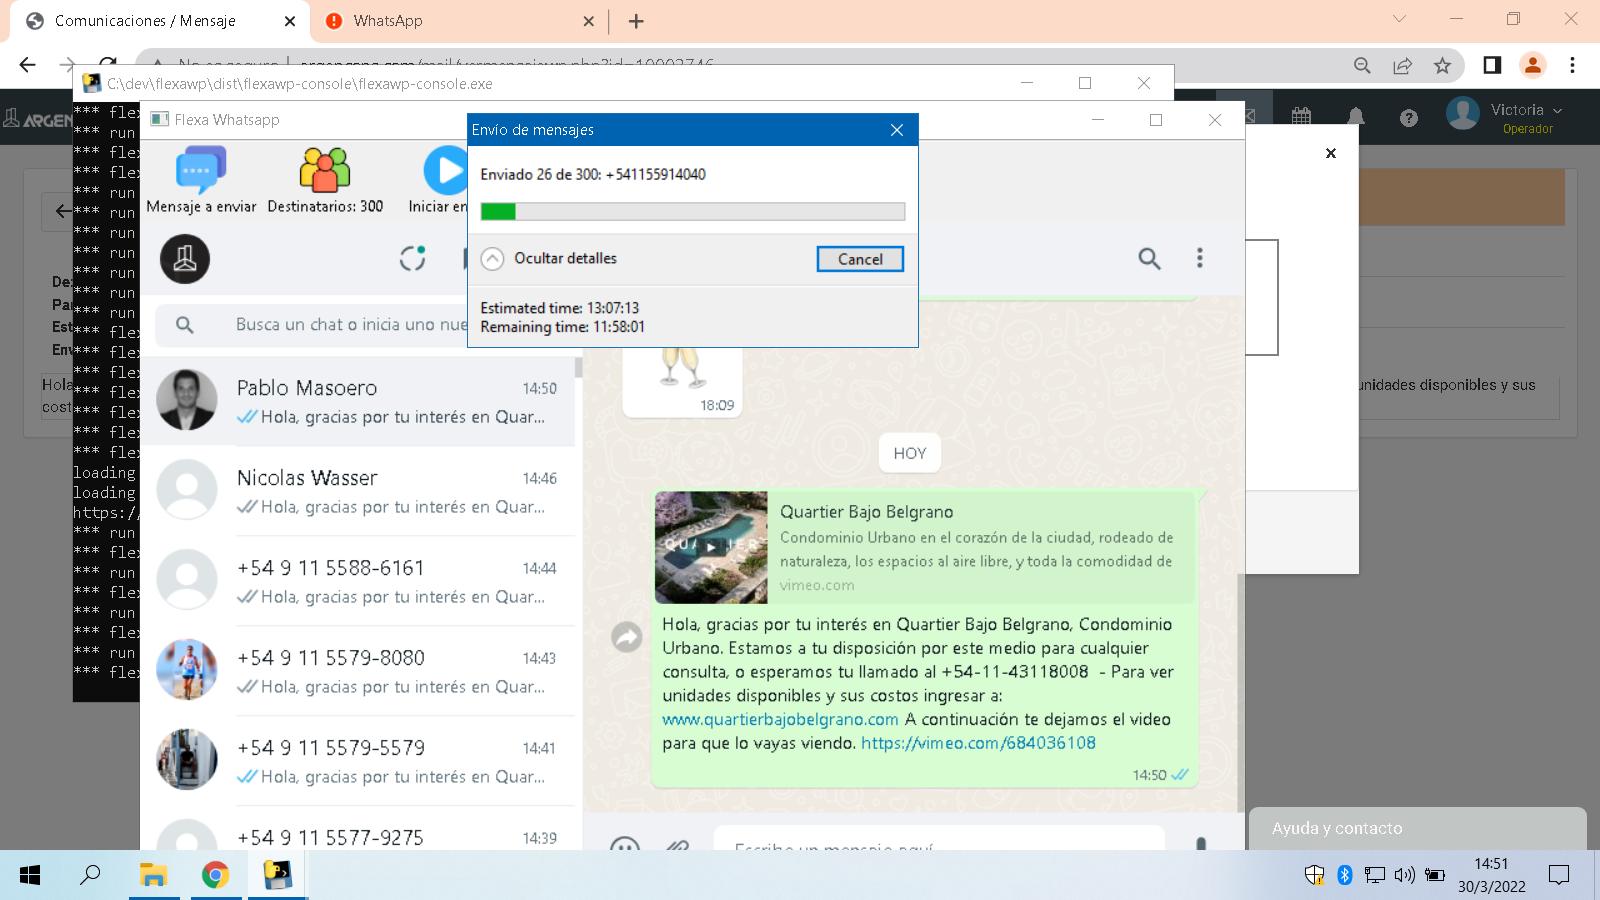Viewport: 1600px width, 900px height.
Task: Close the web page modal X
Action: (1331, 153)
